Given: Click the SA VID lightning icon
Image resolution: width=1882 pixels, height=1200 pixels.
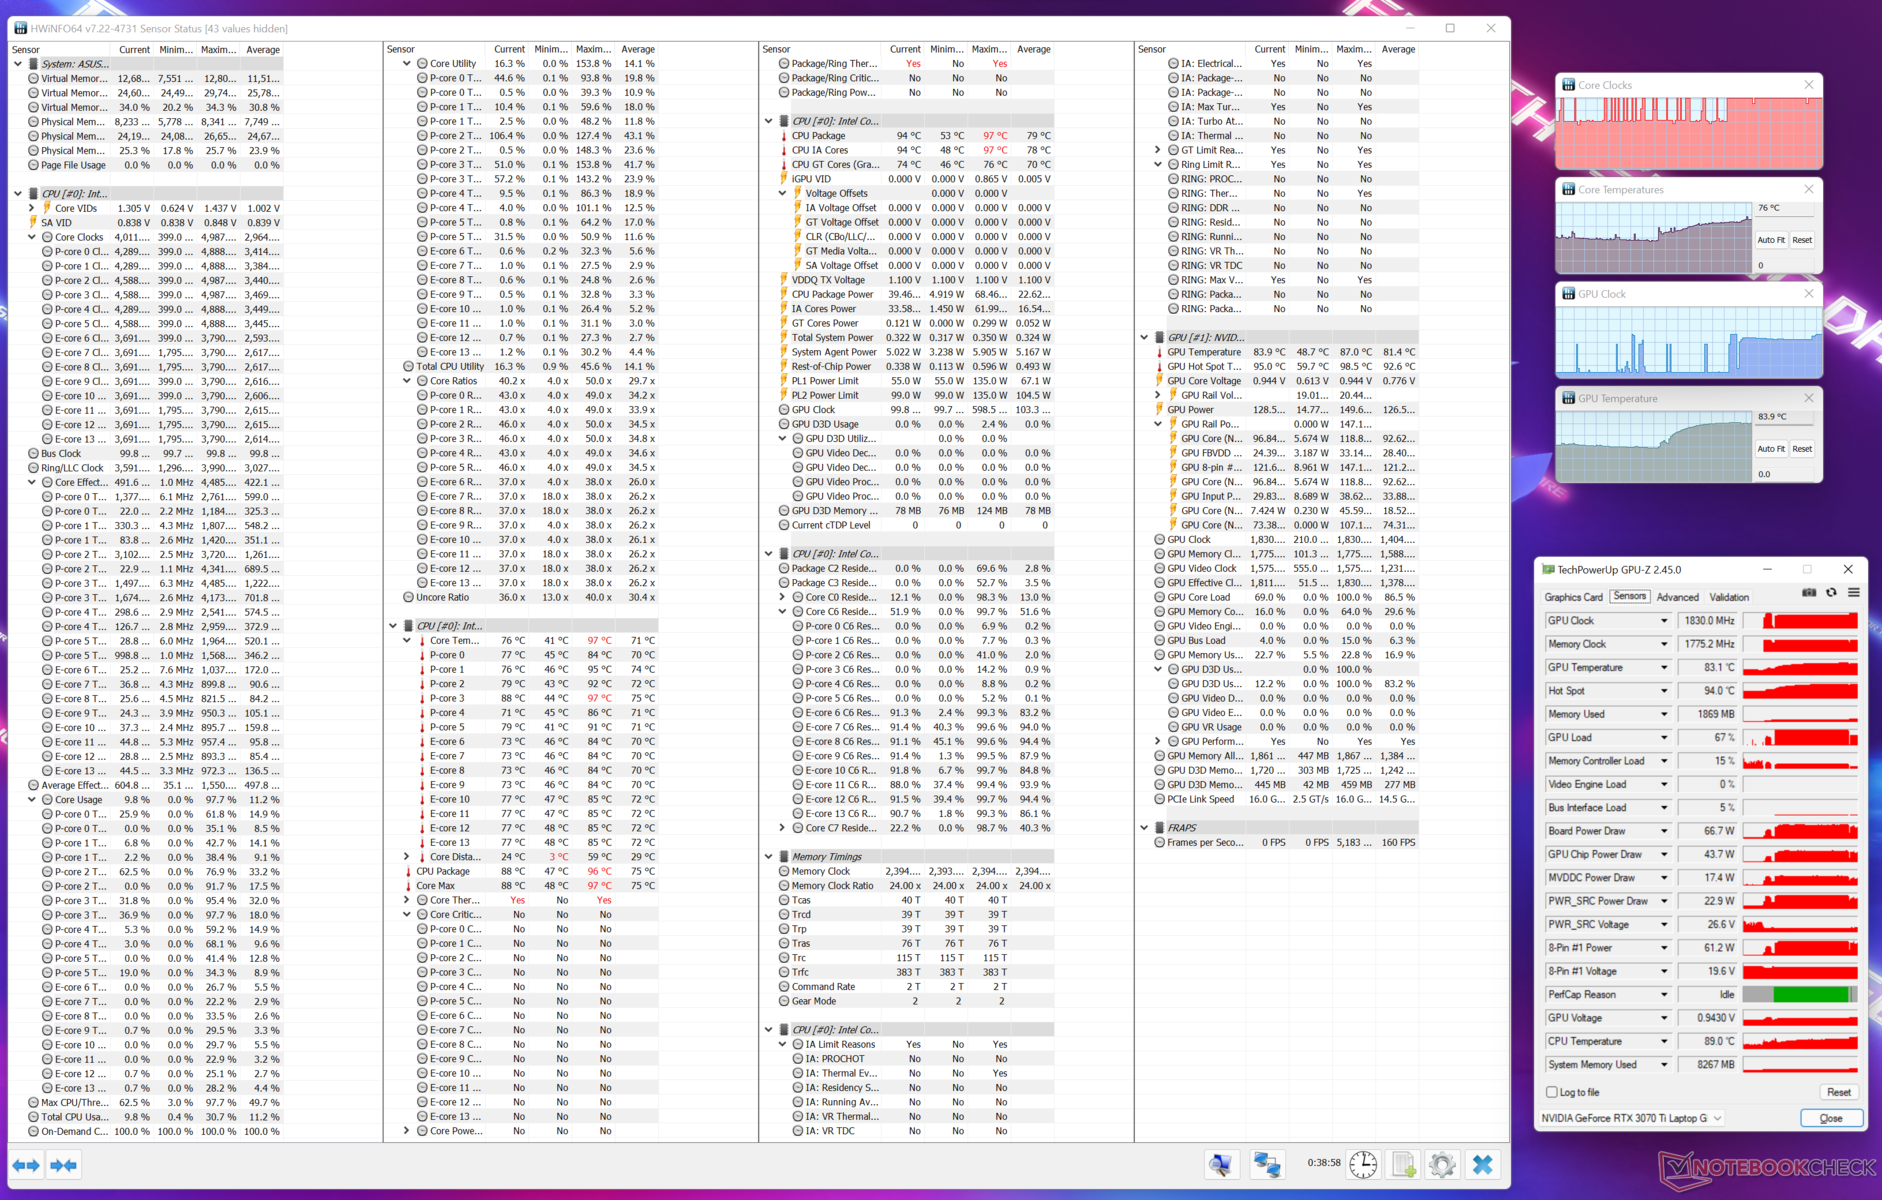Looking at the screenshot, I should click(33, 223).
